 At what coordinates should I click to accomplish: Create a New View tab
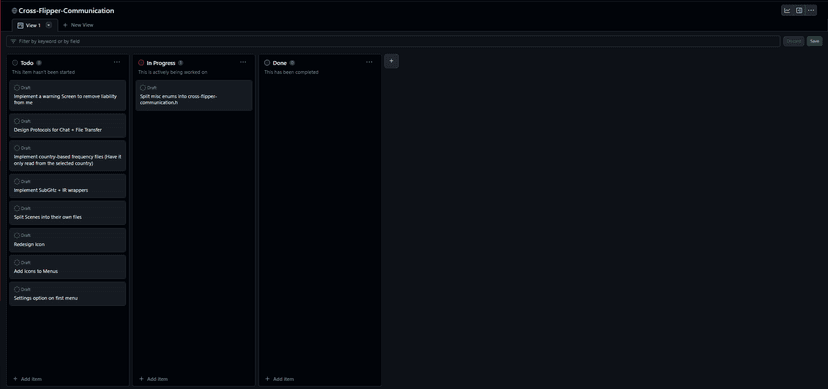(78, 25)
